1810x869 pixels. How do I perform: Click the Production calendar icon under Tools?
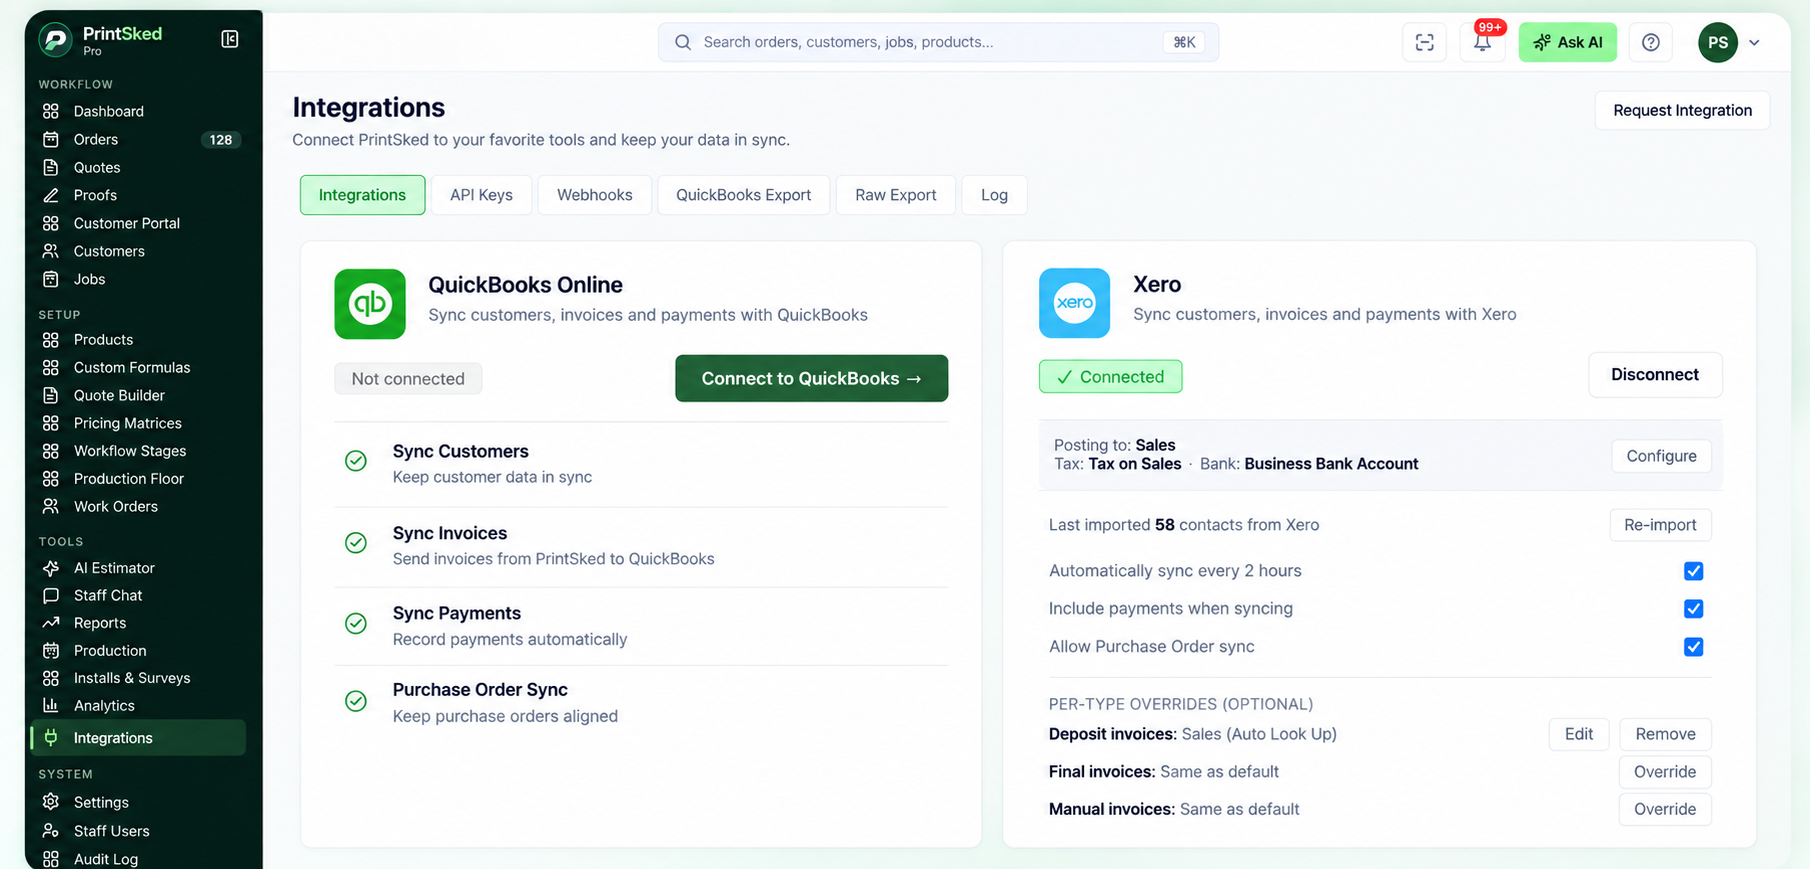pyautogui.click(x=51, y=650)
